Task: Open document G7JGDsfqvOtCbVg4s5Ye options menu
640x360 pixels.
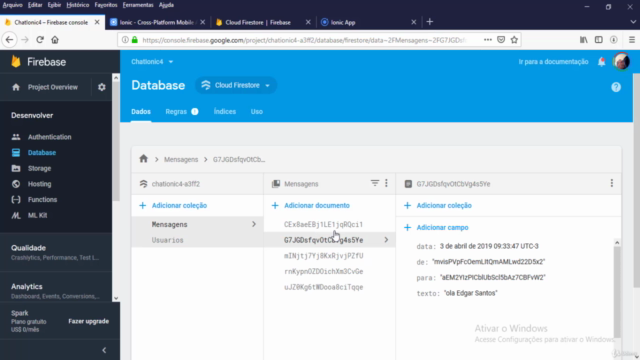Action: [x=611, y=183]
